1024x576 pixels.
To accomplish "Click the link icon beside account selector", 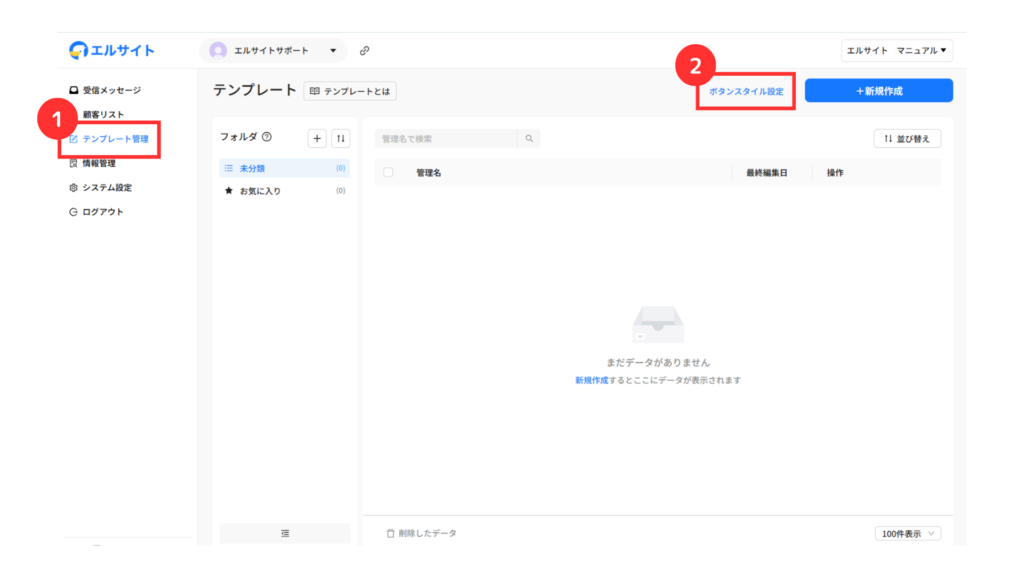I will (365, 51).
